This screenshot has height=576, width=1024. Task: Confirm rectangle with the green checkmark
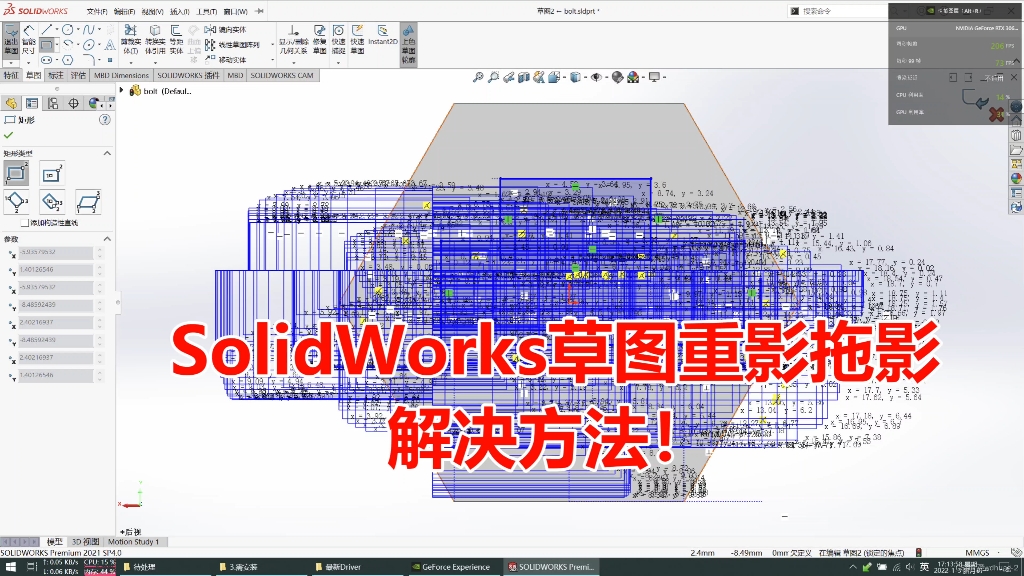[8, 135]
